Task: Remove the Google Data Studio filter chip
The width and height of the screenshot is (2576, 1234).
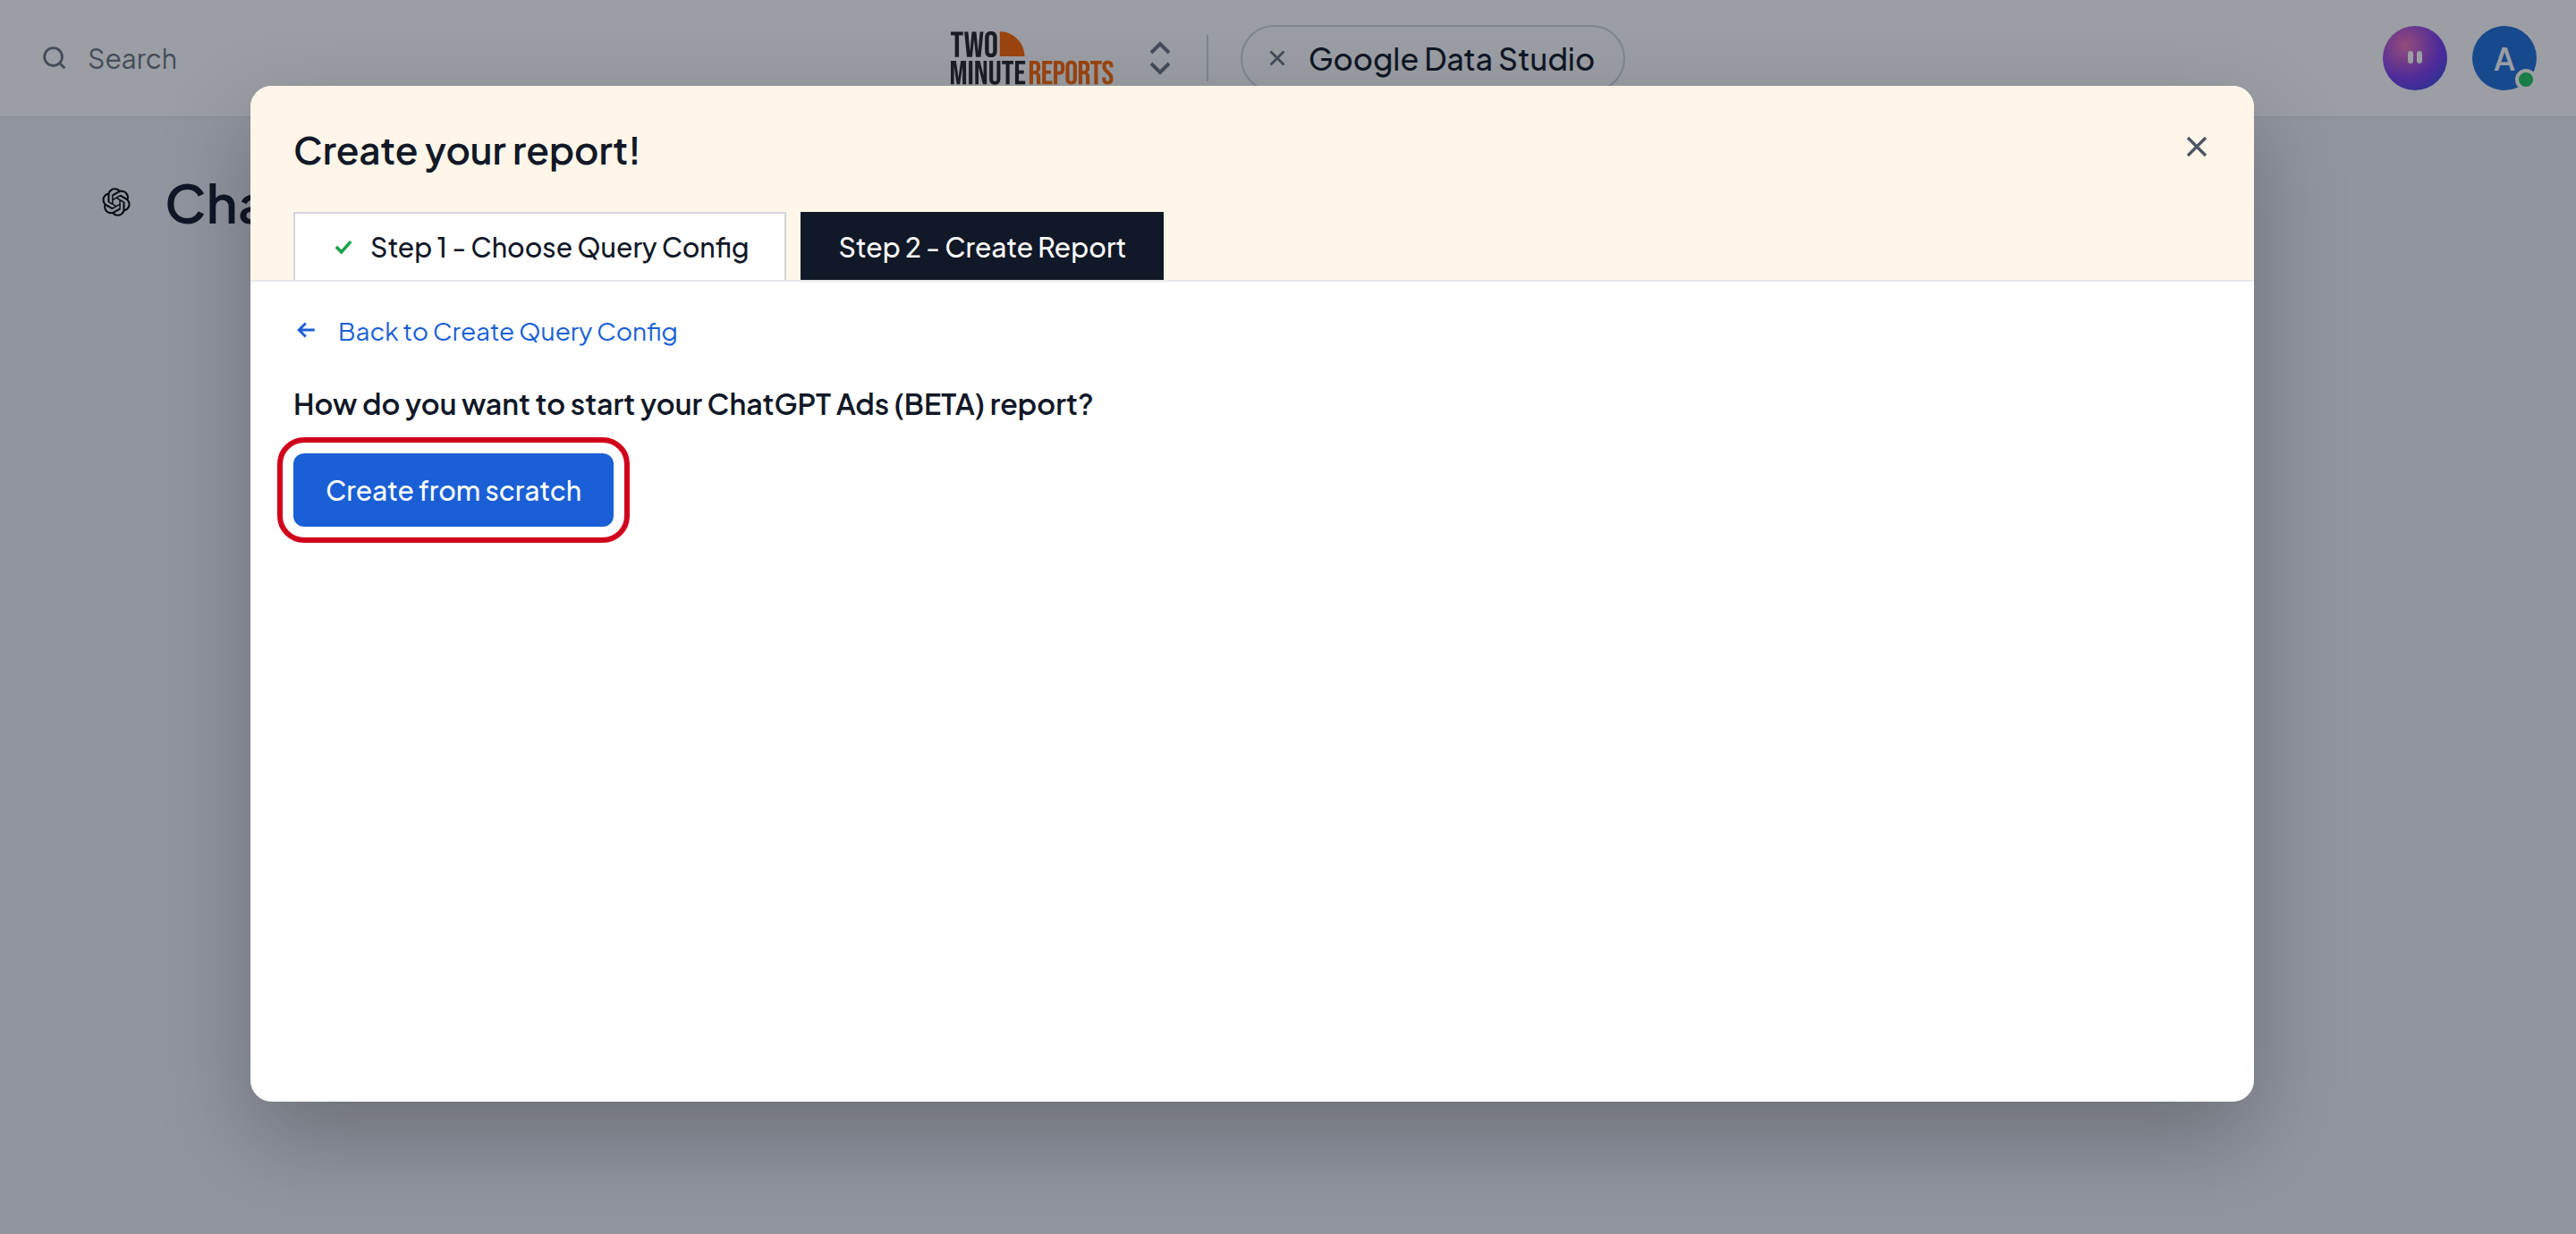Action: 1277,58
